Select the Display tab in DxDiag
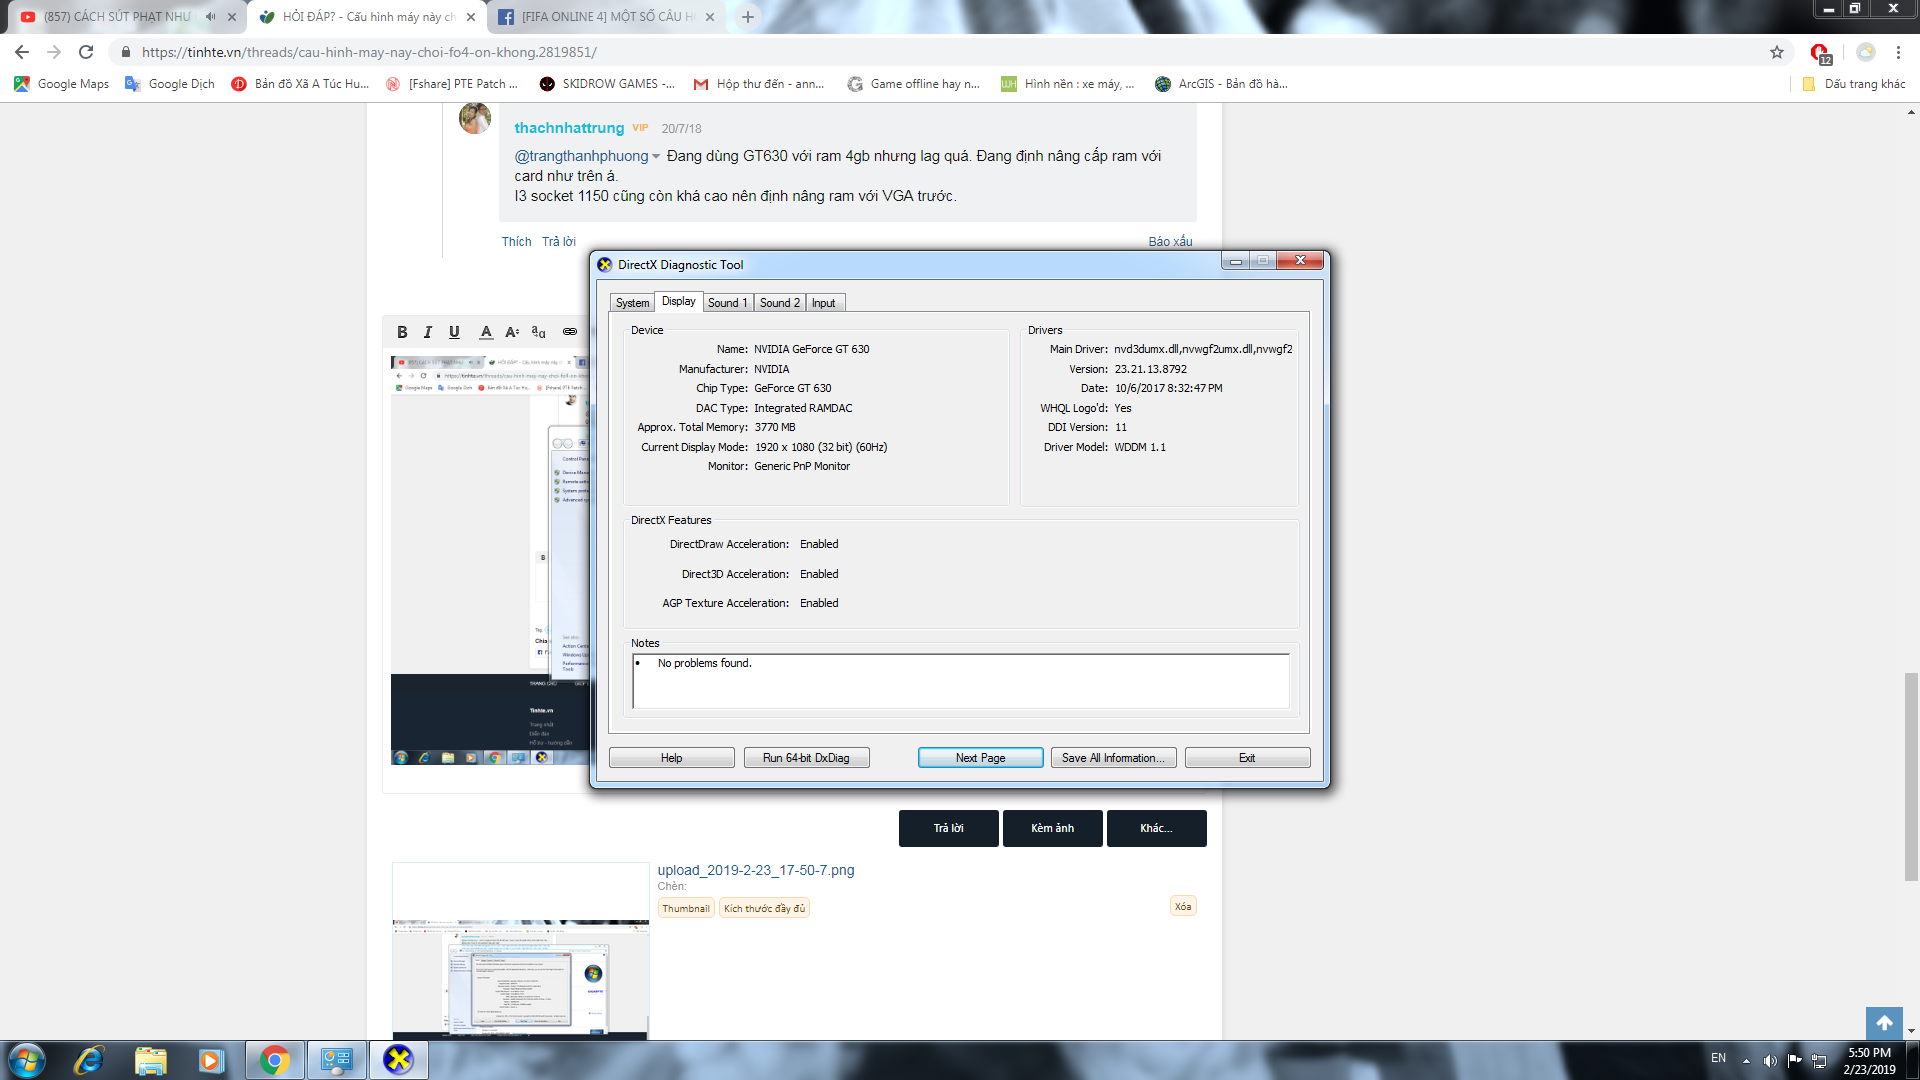 [x=678, y=301]
